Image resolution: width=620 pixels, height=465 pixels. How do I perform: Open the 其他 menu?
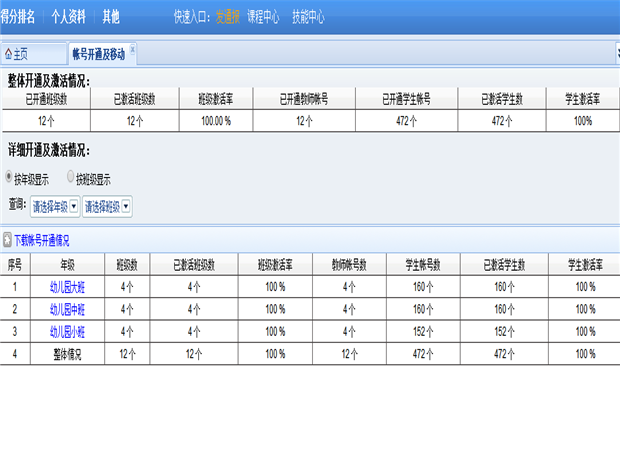point(111,17)
